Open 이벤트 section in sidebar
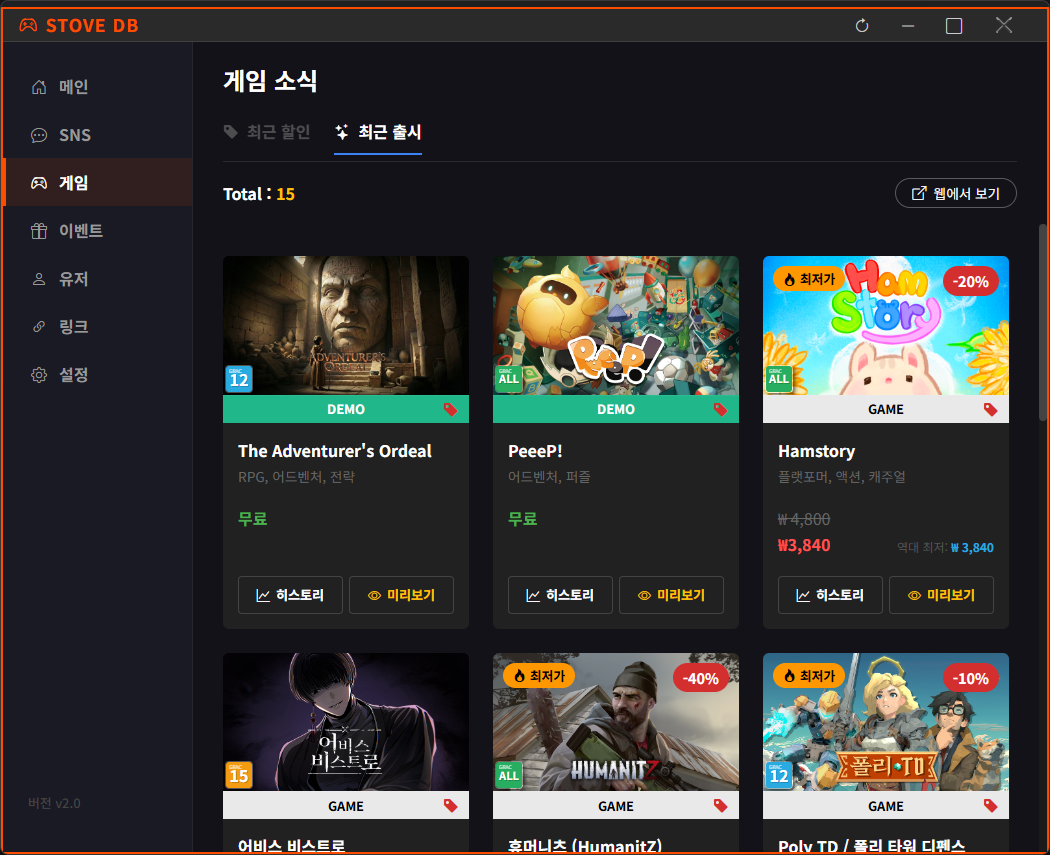 click(80, 231)
